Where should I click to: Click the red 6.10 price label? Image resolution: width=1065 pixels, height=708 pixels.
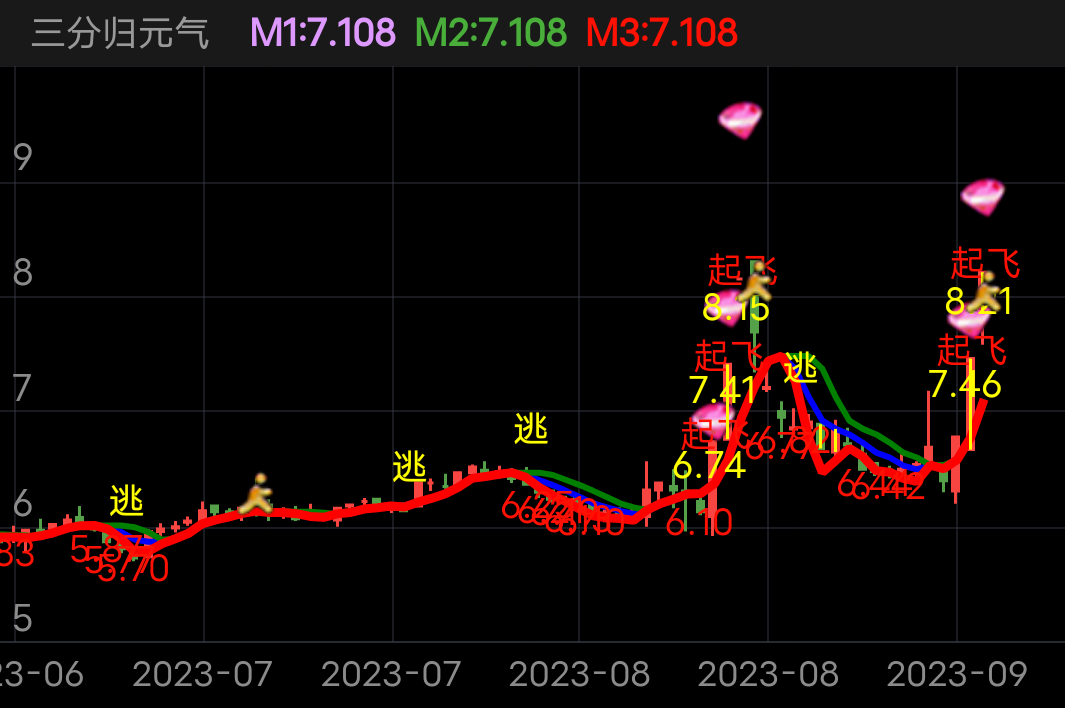coord(699,523)
